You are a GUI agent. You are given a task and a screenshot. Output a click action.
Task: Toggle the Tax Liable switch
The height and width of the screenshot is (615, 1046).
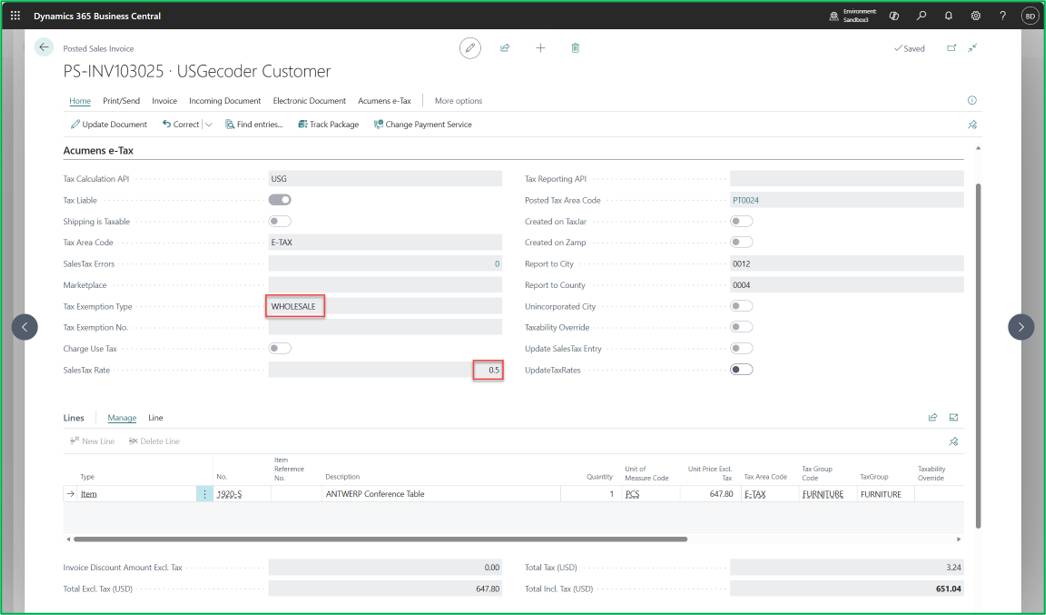click(280, 200)
